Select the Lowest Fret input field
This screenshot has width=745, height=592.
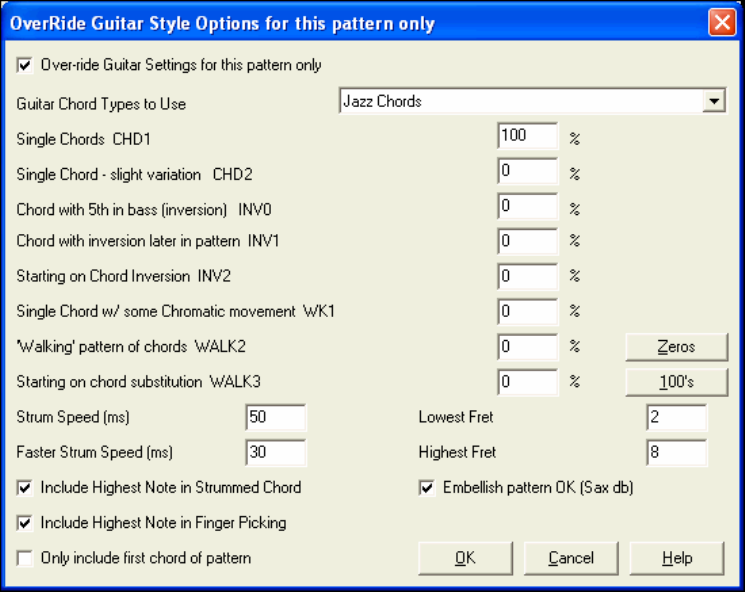pyautogui.click(x=676, y=418)
